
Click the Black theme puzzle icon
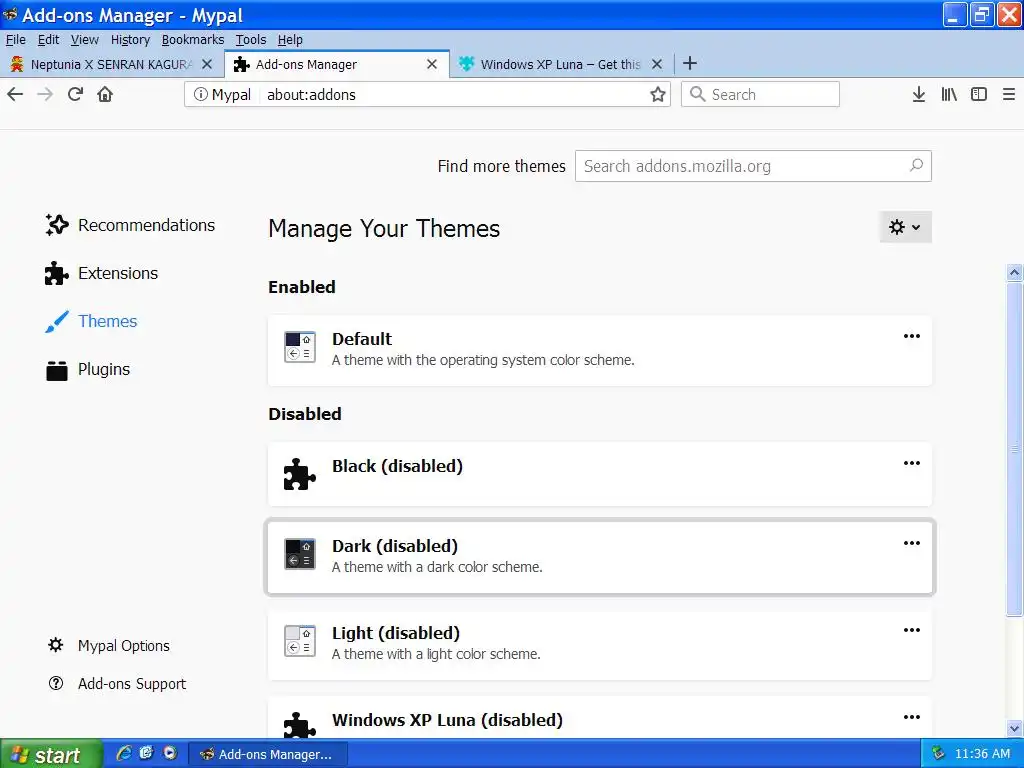coord(300,474)
